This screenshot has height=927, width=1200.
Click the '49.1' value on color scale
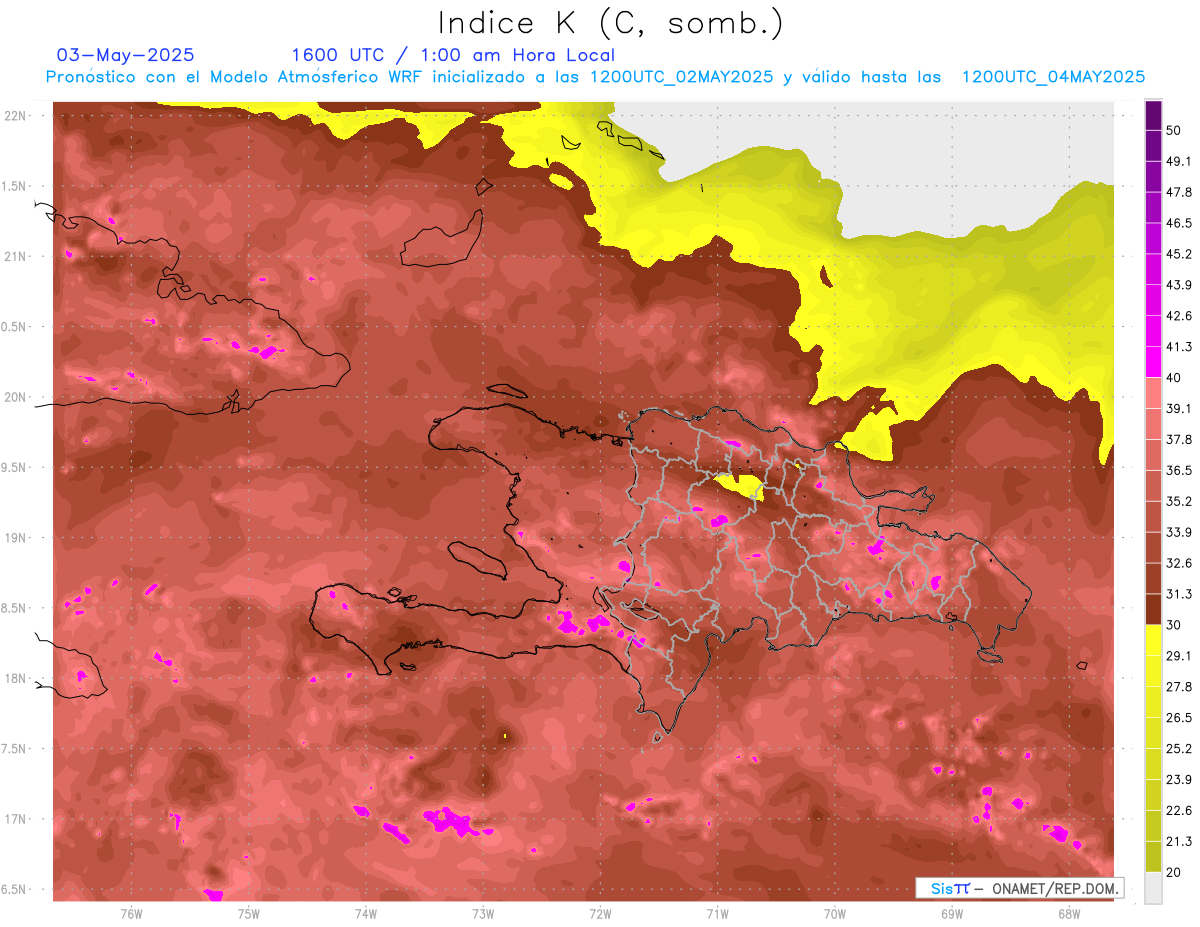(1178, 161)
